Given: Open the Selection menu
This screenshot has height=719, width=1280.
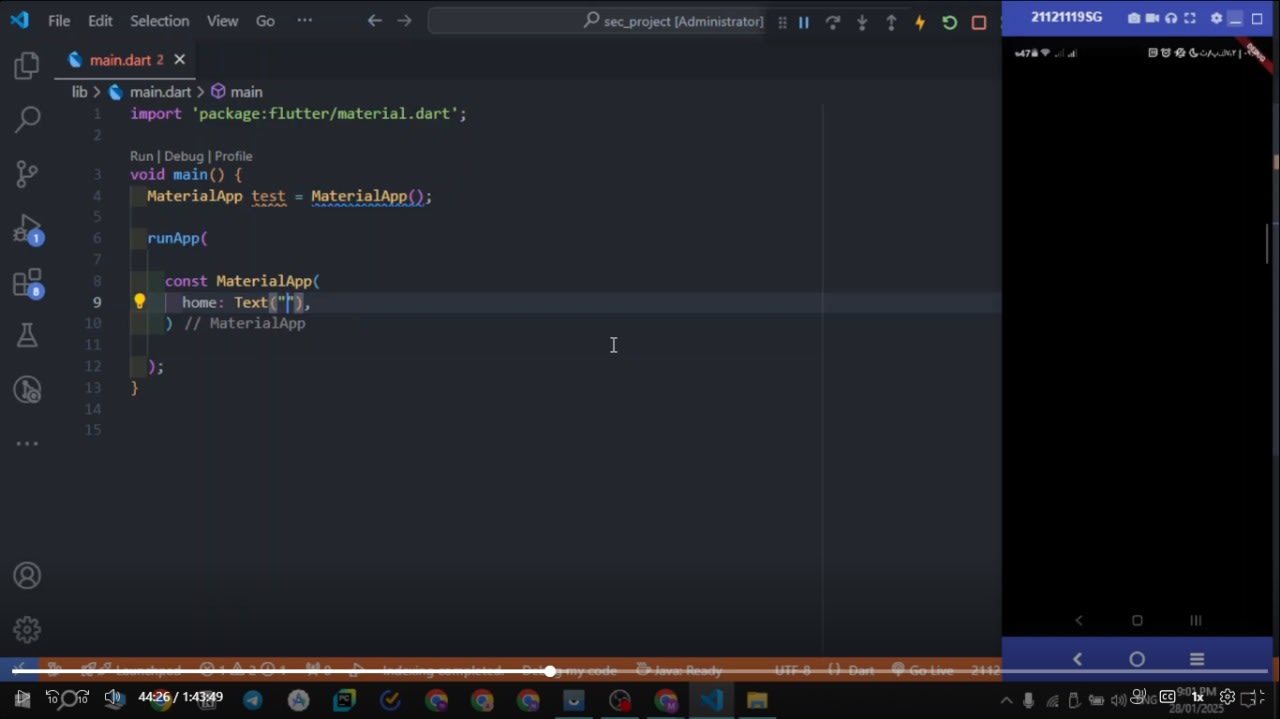Looking at the screenshot, I should 159,20.
